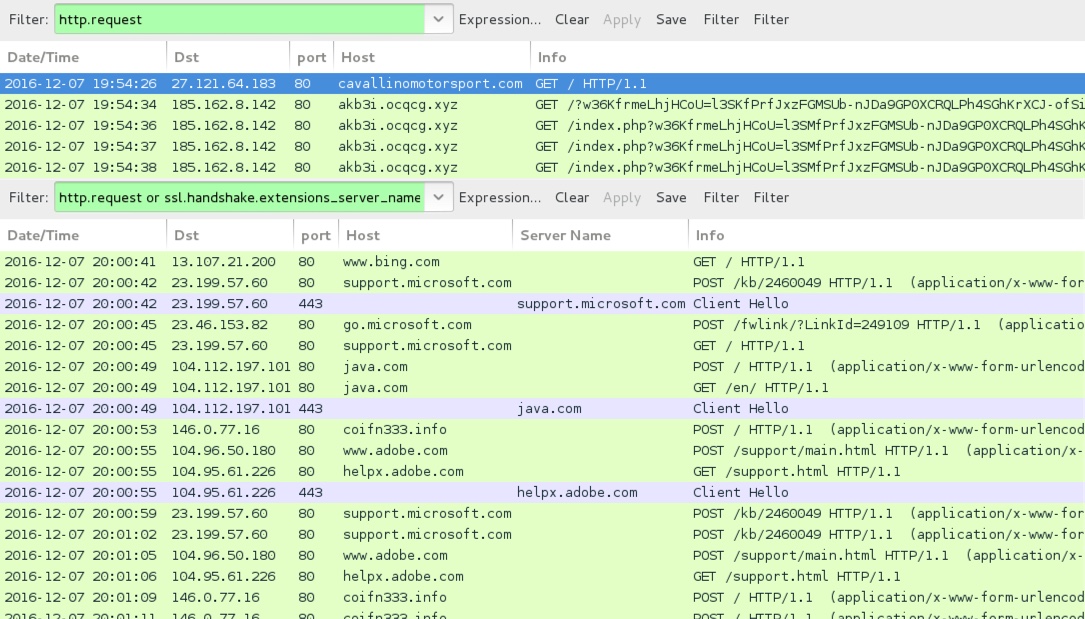Select the packet timestamped 2016-12-07 20:00:59
Viewport: 1085px width, 619px height.
pos(542,514)
